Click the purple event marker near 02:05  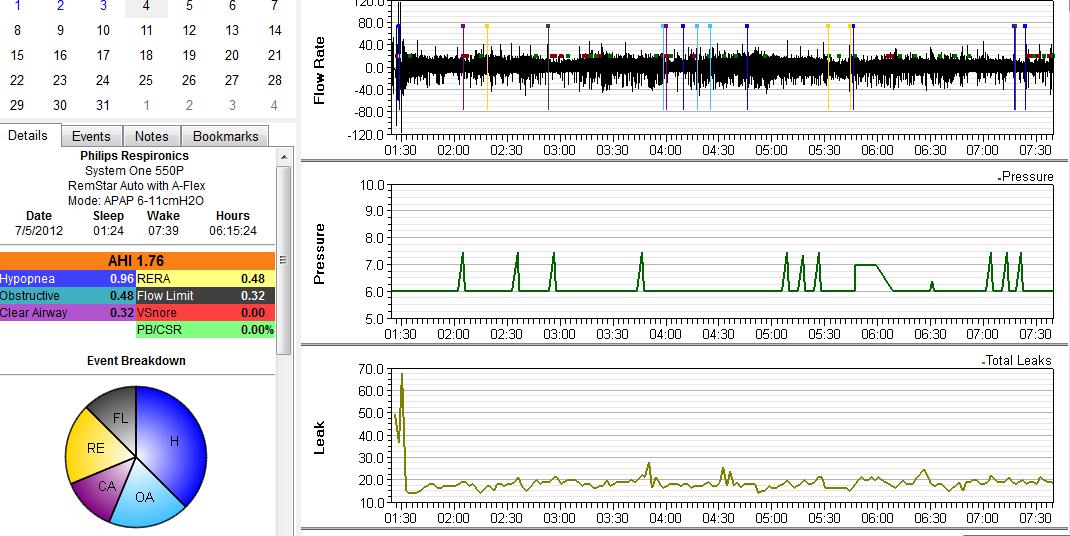(463, 26)
